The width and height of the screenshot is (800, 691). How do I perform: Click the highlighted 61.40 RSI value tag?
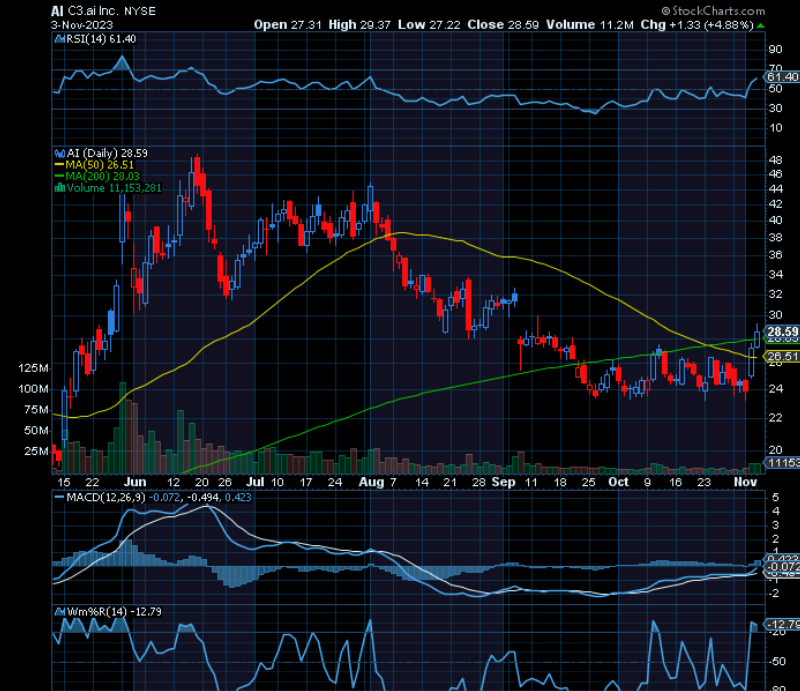(778, 75)
